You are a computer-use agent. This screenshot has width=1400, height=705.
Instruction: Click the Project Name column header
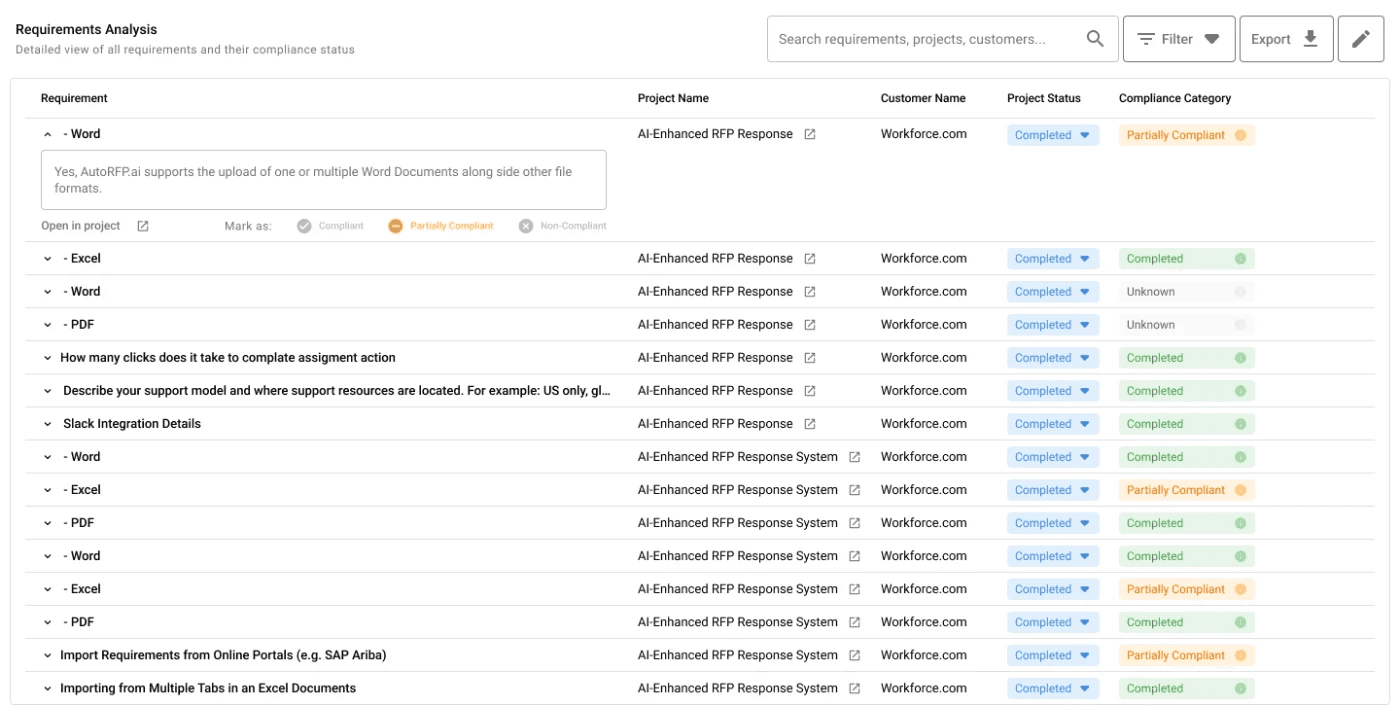tap(673, 98)
